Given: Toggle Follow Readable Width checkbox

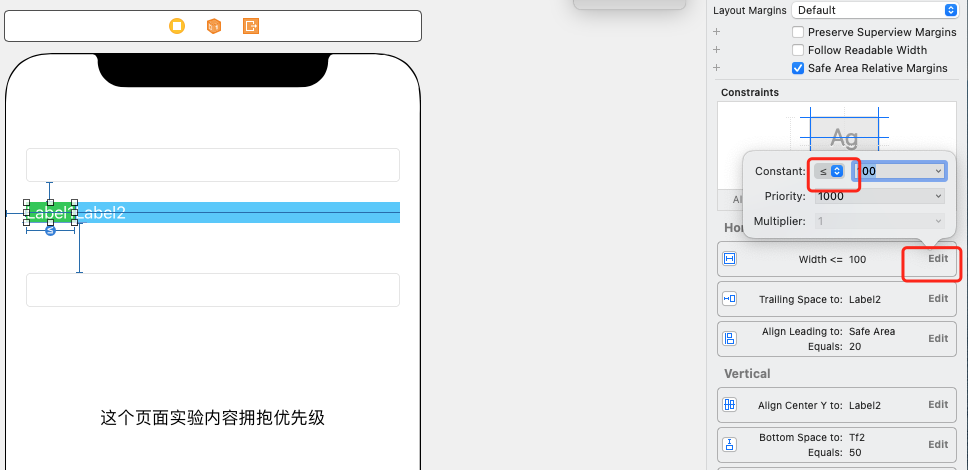Looking at the screenshot, I should tap(798, 50).
